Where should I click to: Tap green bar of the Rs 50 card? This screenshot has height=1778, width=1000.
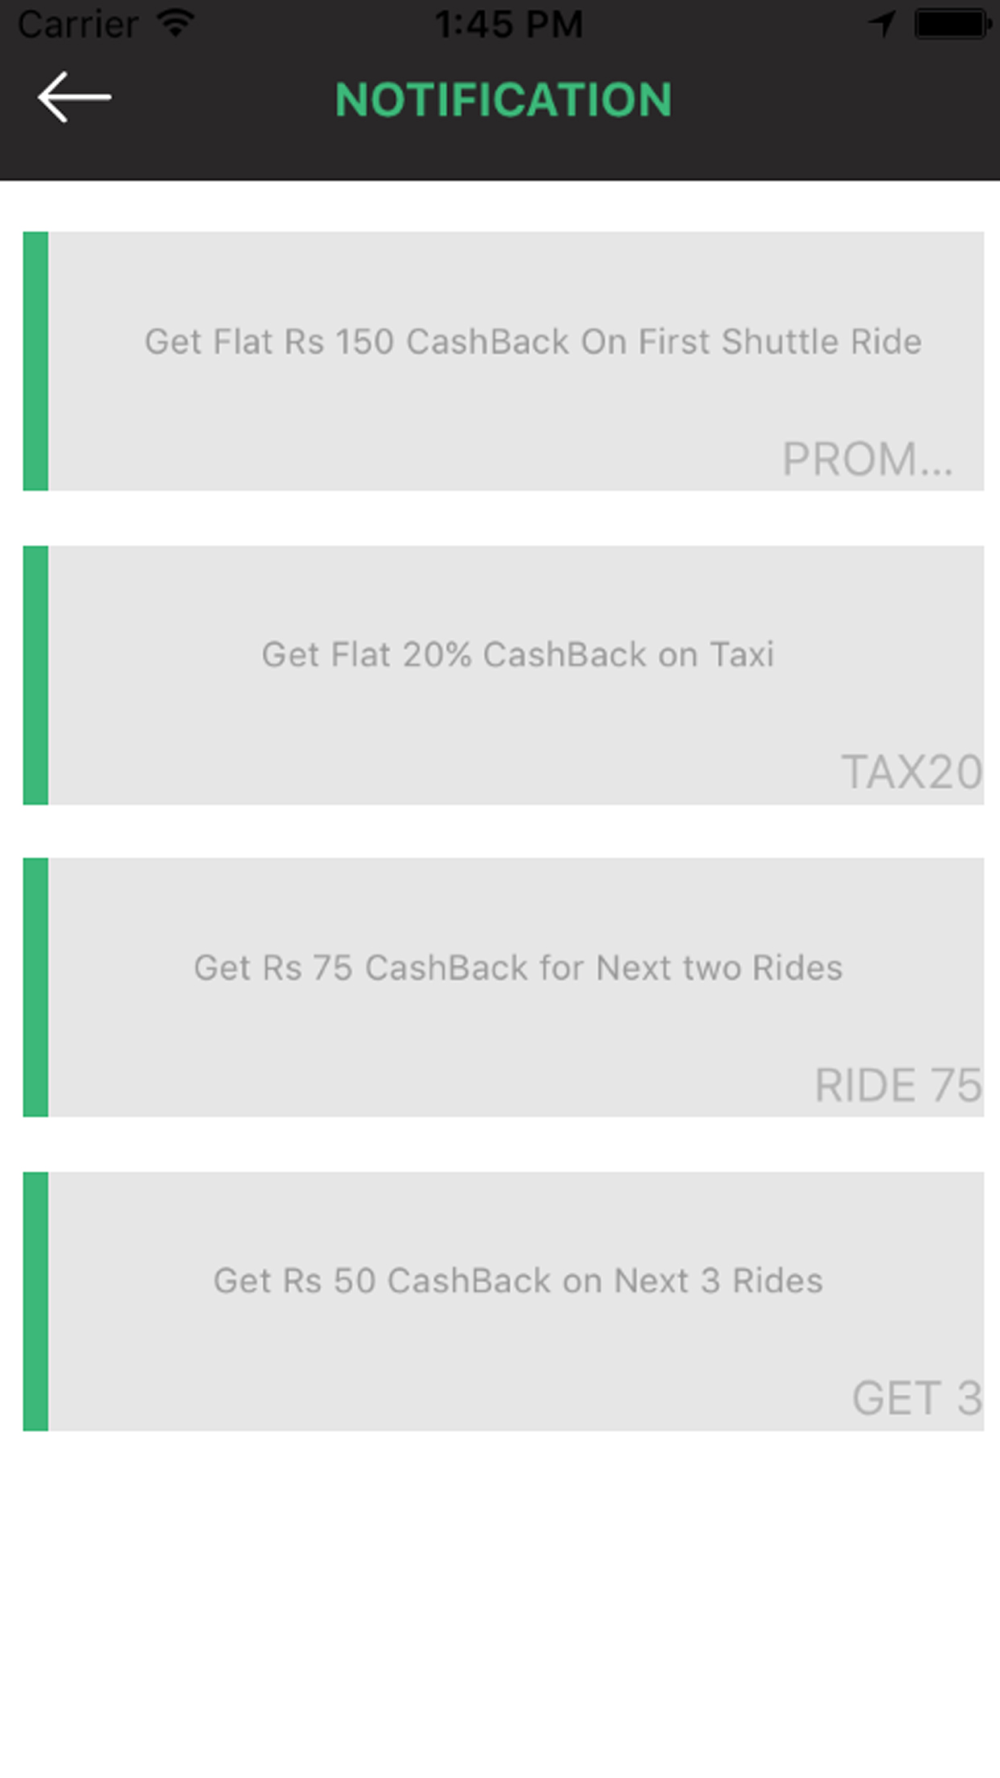coord(36,1301)
